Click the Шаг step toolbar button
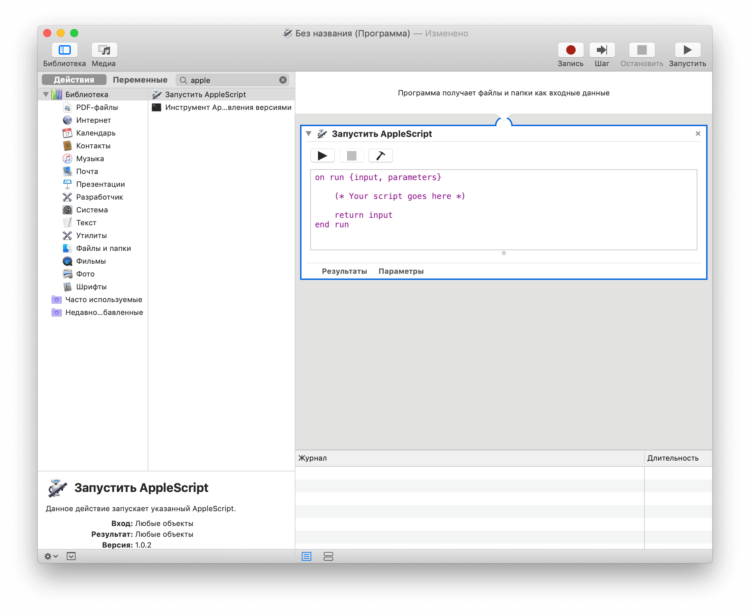 (602, 50)
